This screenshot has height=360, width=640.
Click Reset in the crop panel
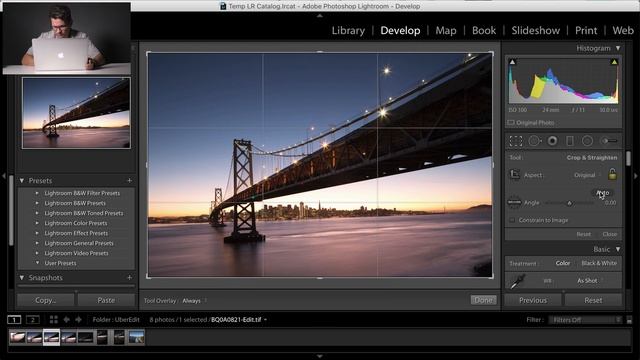point(583,234)
